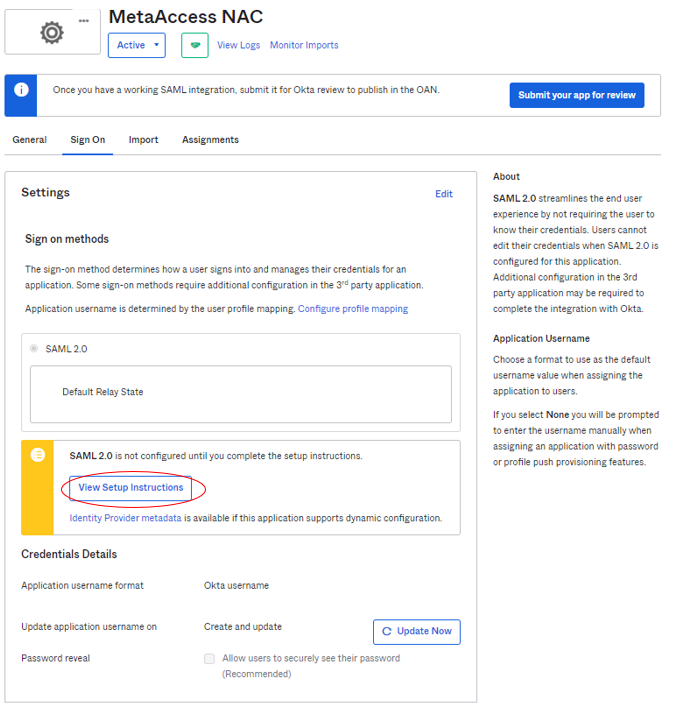Screen dimensions: 680x722
Task: Open the View Logs link
Action: coord(238,45)
